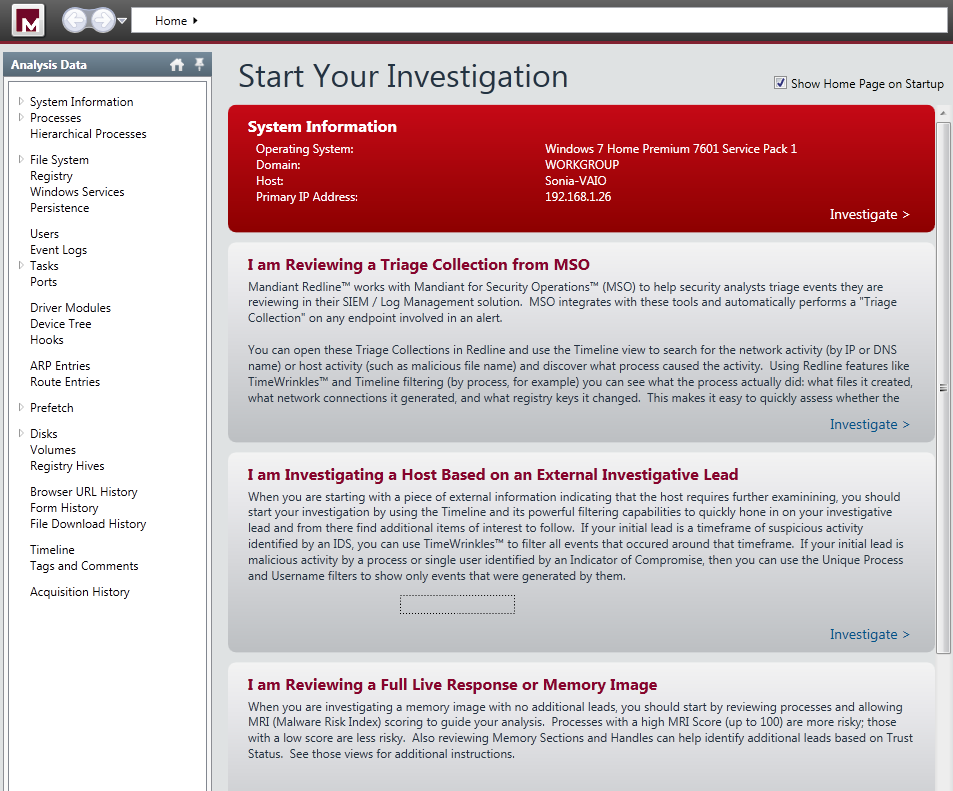Click the vertical scrollbar thumb

(943, 387)
